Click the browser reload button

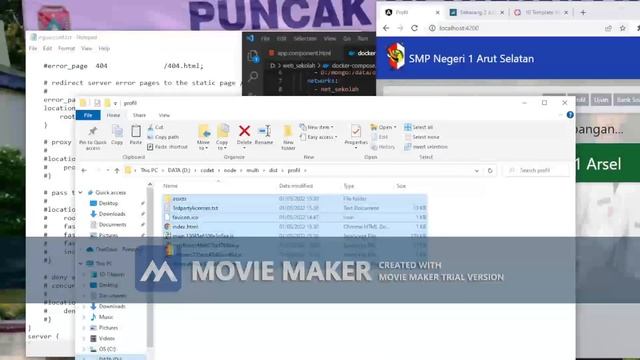[x=414, y=28]
